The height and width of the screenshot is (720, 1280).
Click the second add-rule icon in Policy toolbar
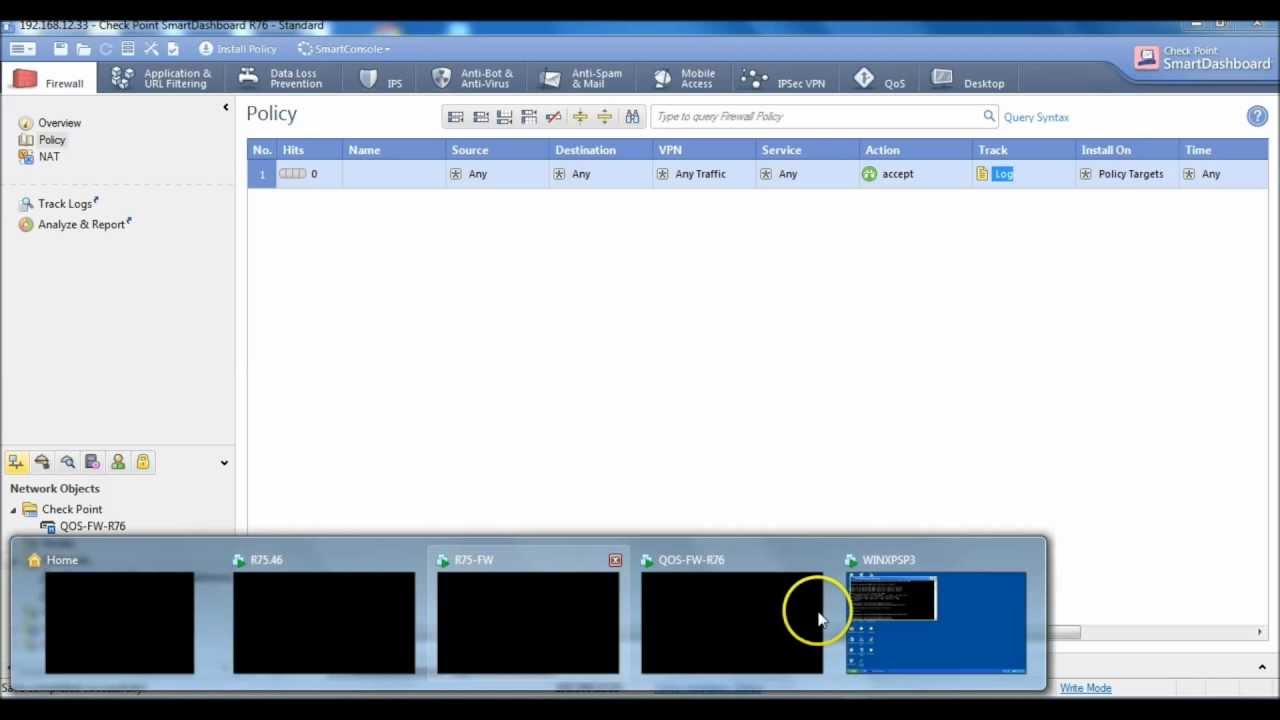[x=480, y=117]
